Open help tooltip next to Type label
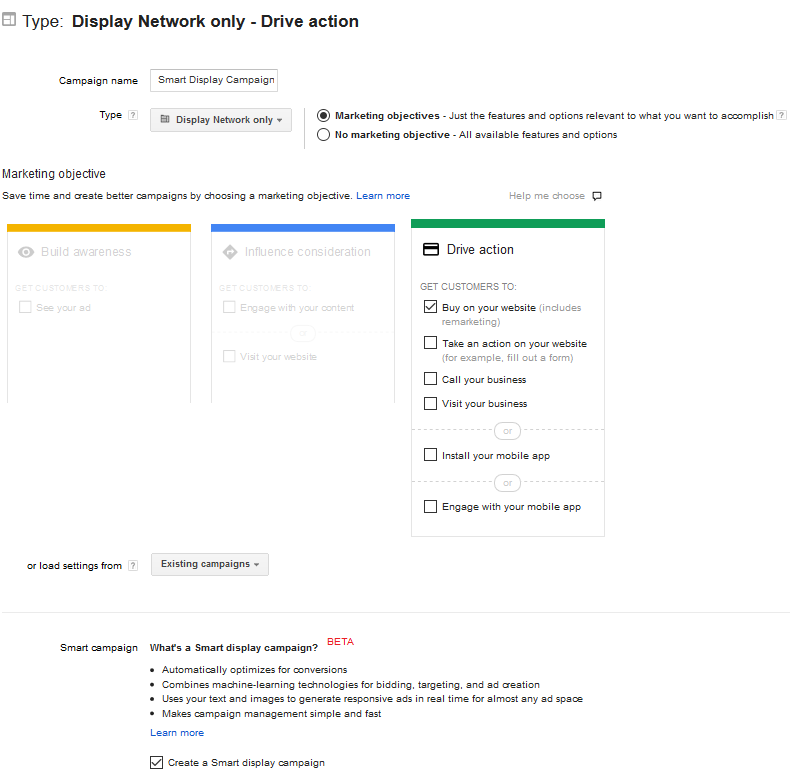The height and width of the screenshot is (784, 790). point(133,115)
